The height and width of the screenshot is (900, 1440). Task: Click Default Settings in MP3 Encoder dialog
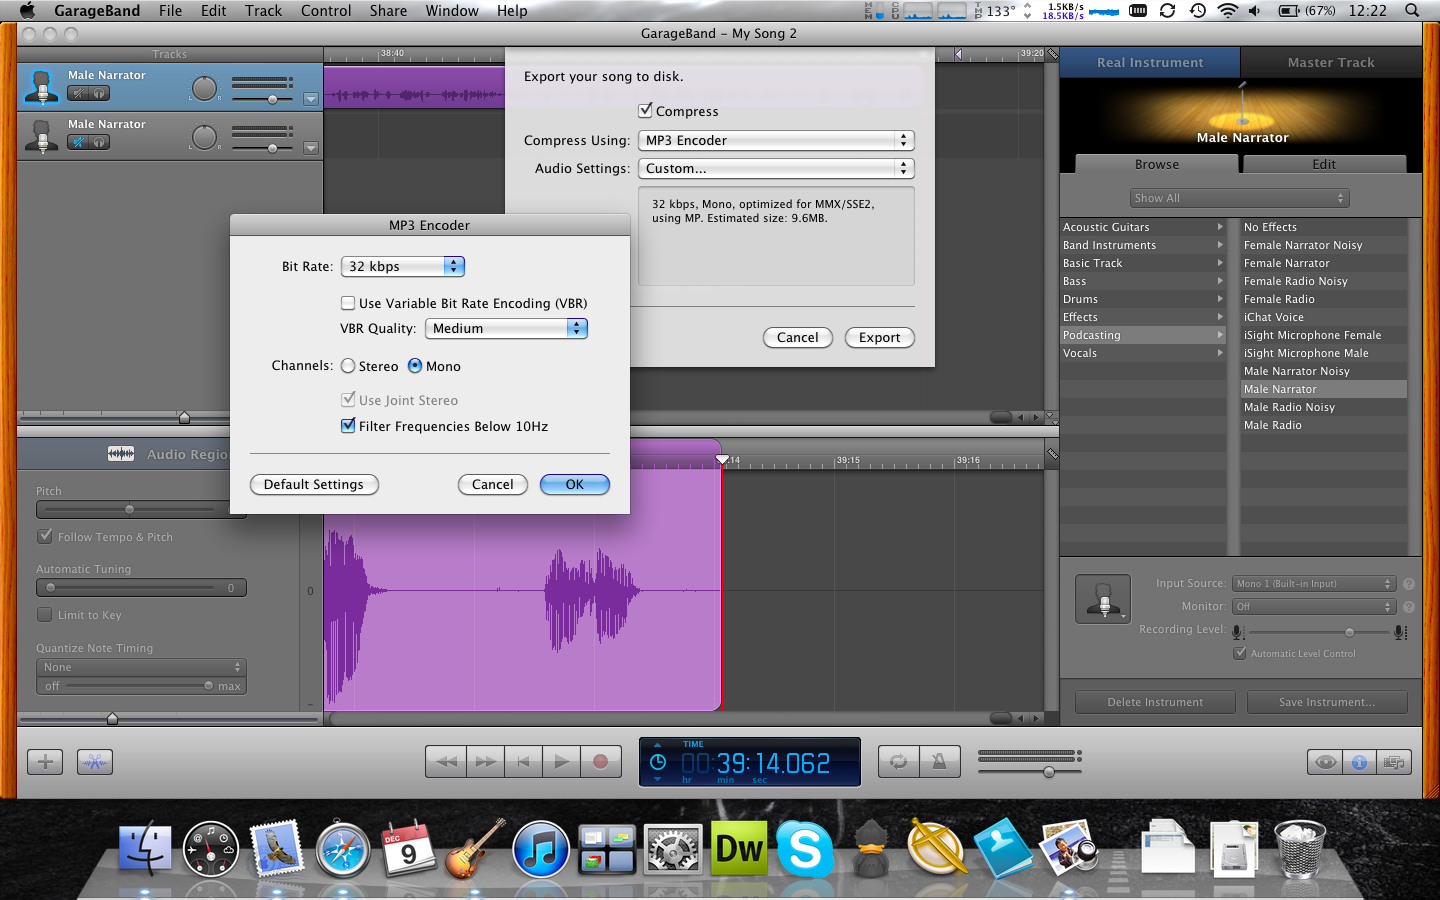[x=314, y=485]
